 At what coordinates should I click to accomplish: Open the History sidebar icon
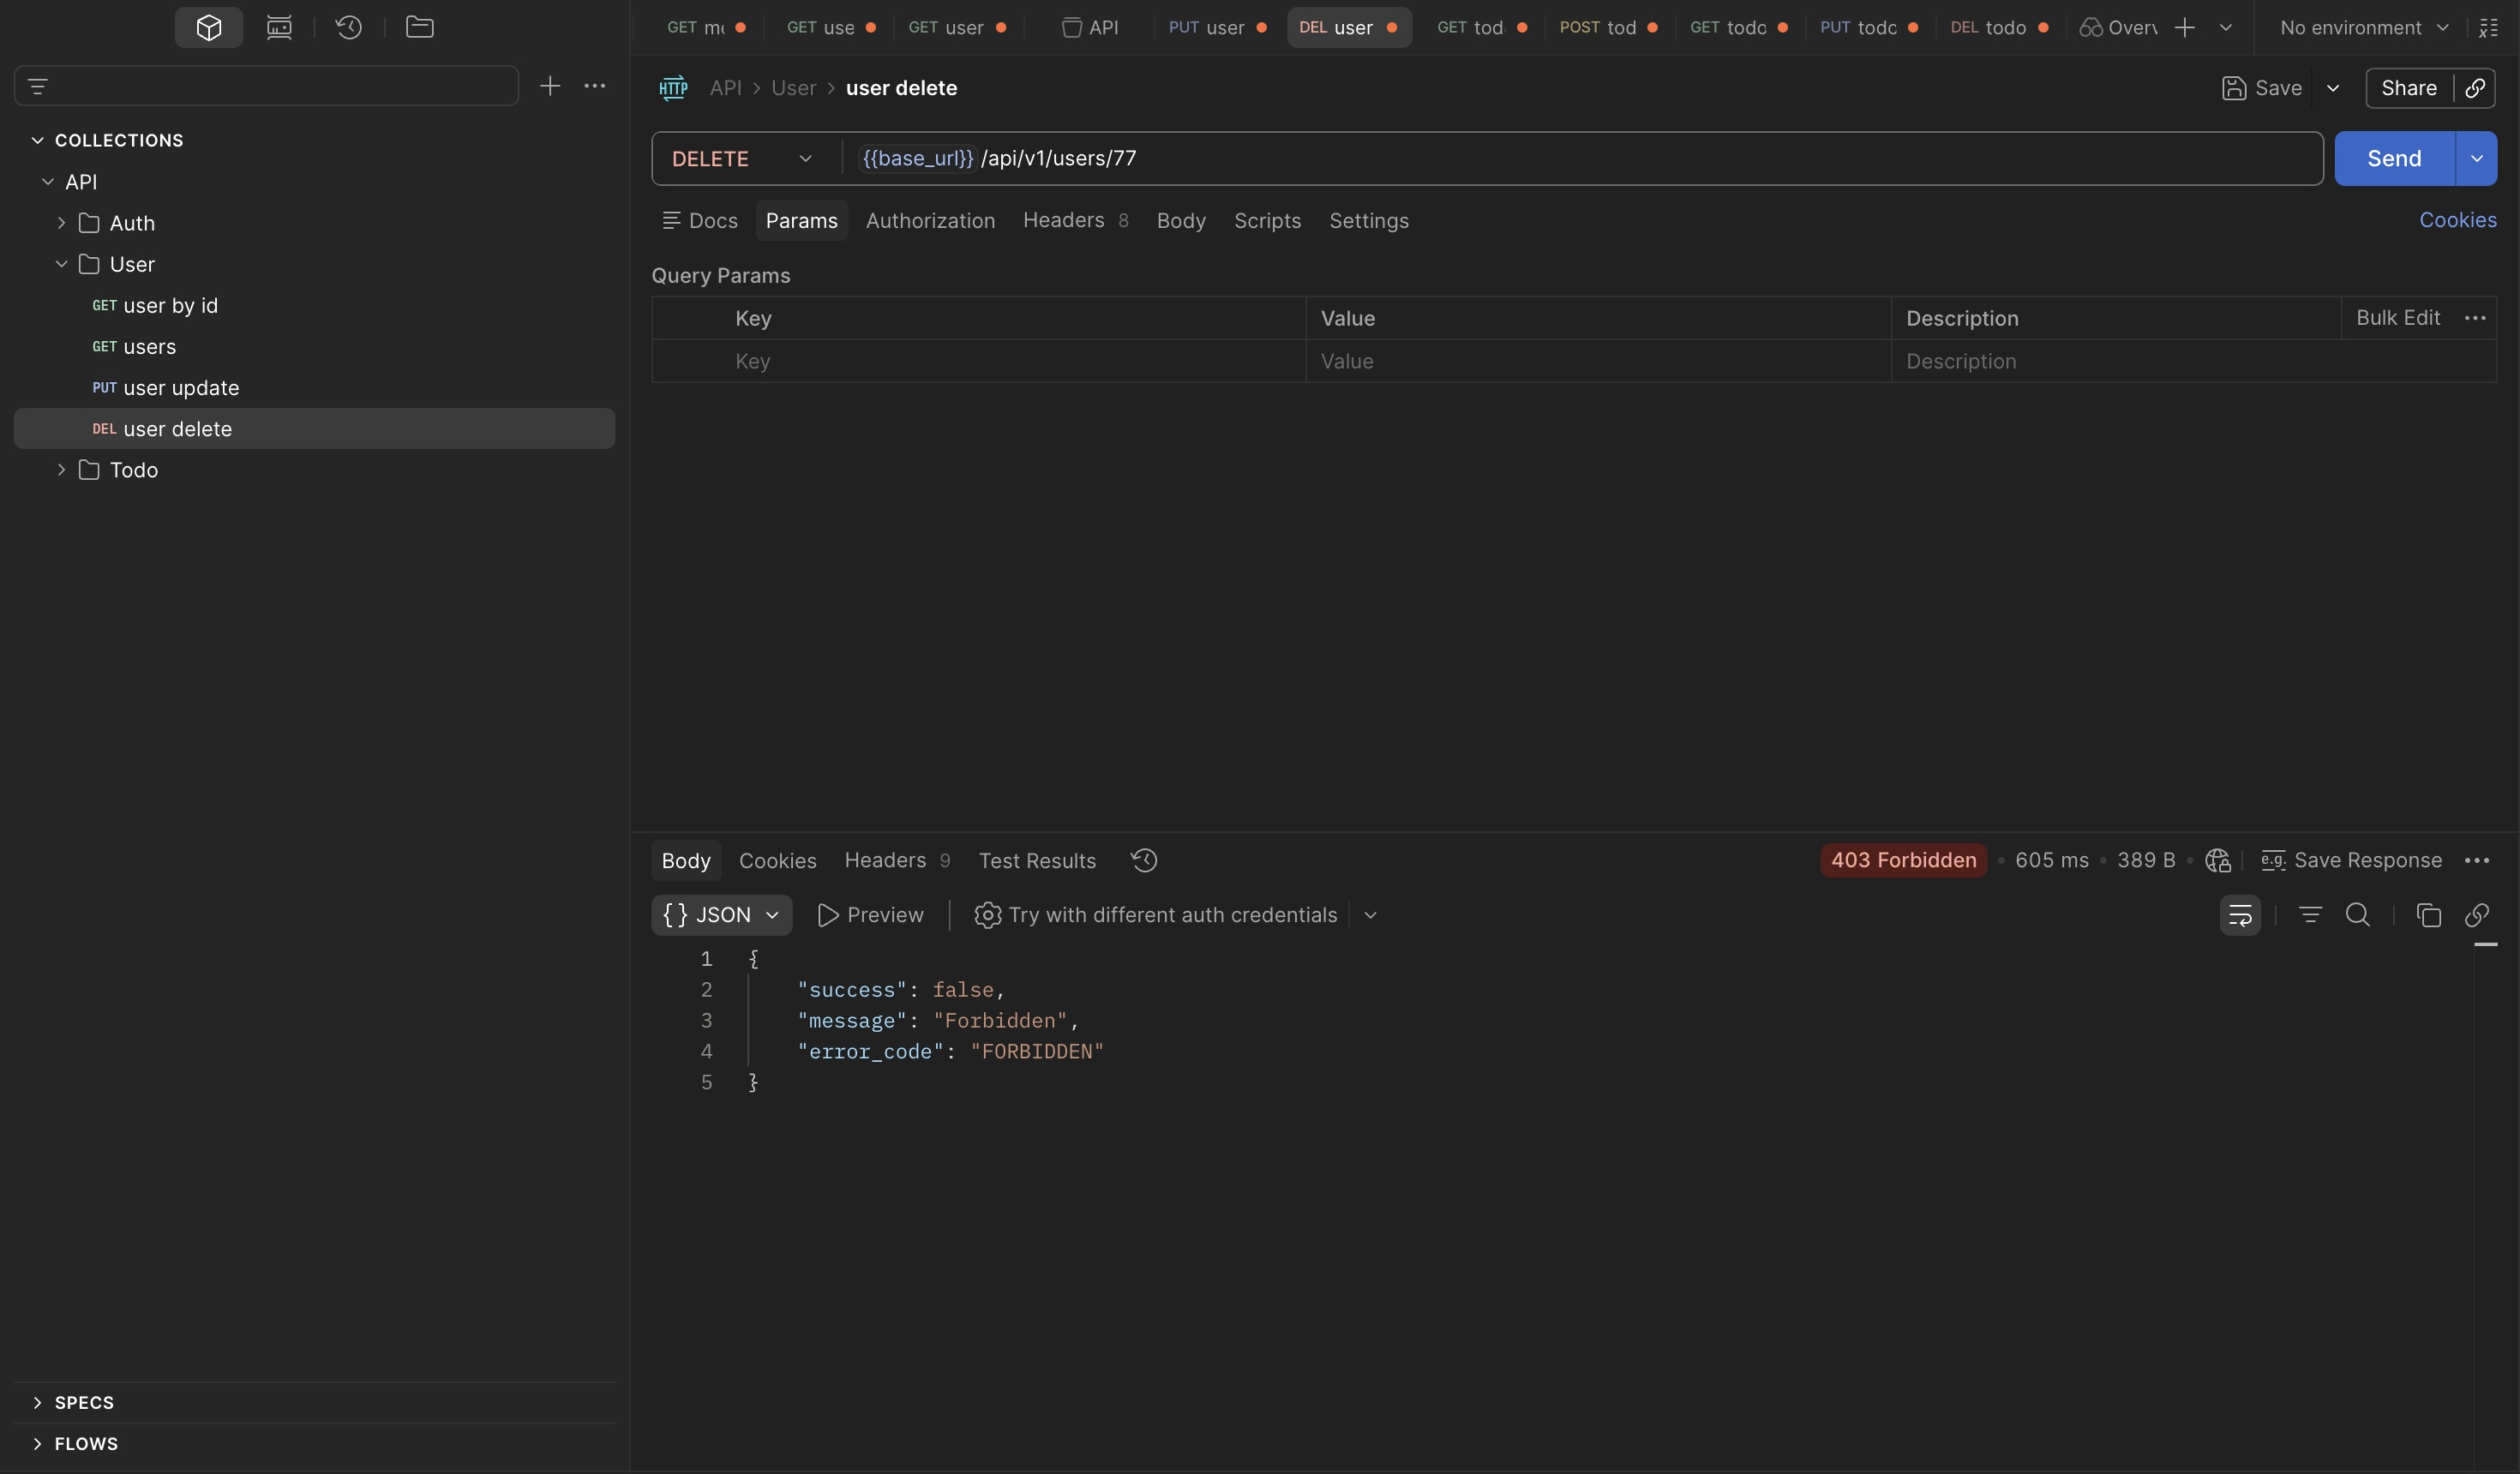tap(349, 27)
